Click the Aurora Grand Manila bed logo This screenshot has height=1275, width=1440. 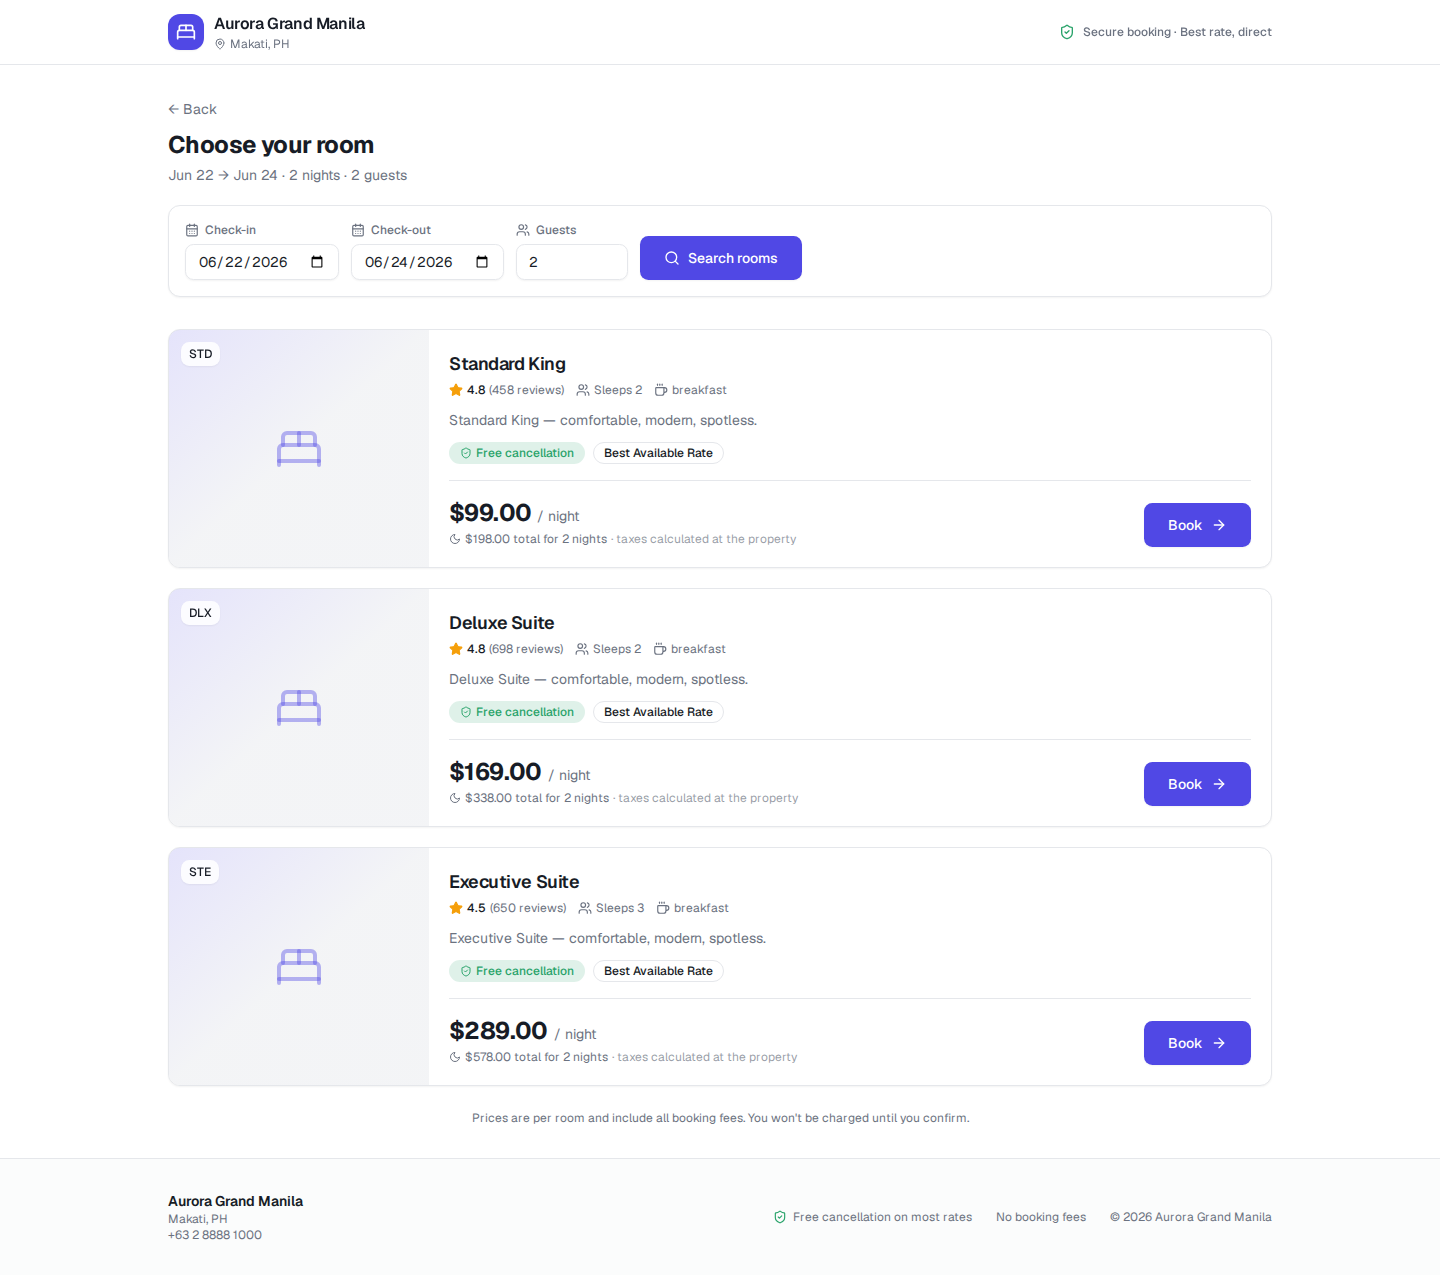186,32
